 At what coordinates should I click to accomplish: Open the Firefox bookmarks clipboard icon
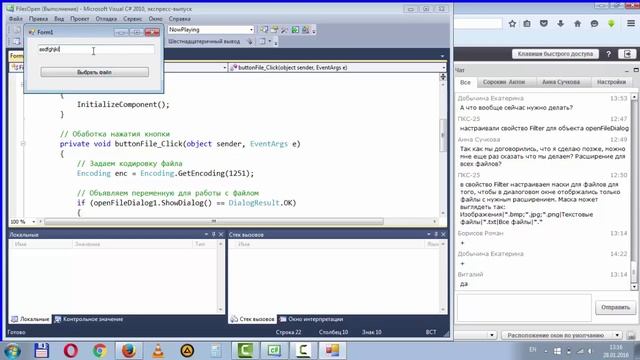tap(527, 24)
